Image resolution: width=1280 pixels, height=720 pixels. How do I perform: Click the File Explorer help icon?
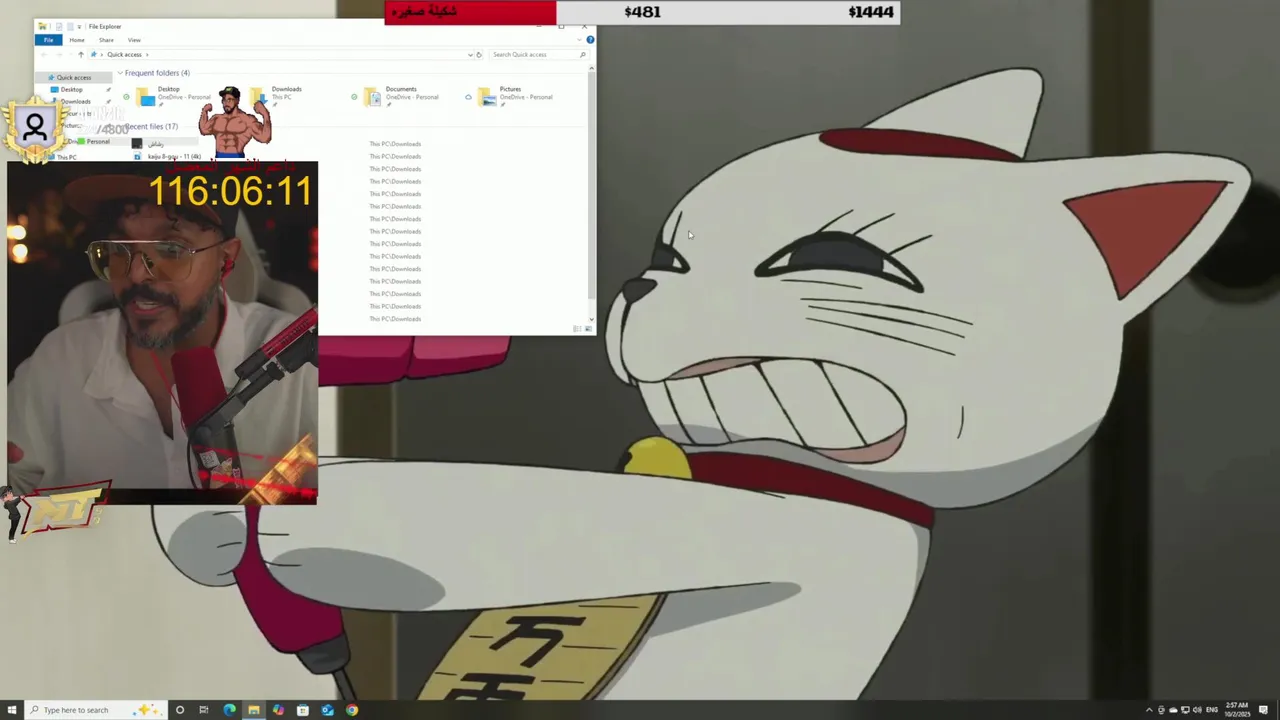click(x=590, y=40)
